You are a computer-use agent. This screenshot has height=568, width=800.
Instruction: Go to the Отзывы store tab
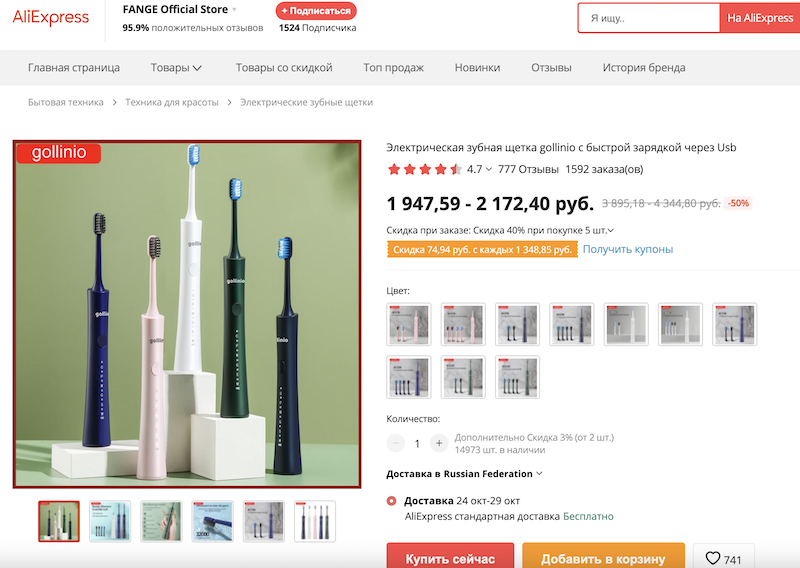(x=551, y=67)
